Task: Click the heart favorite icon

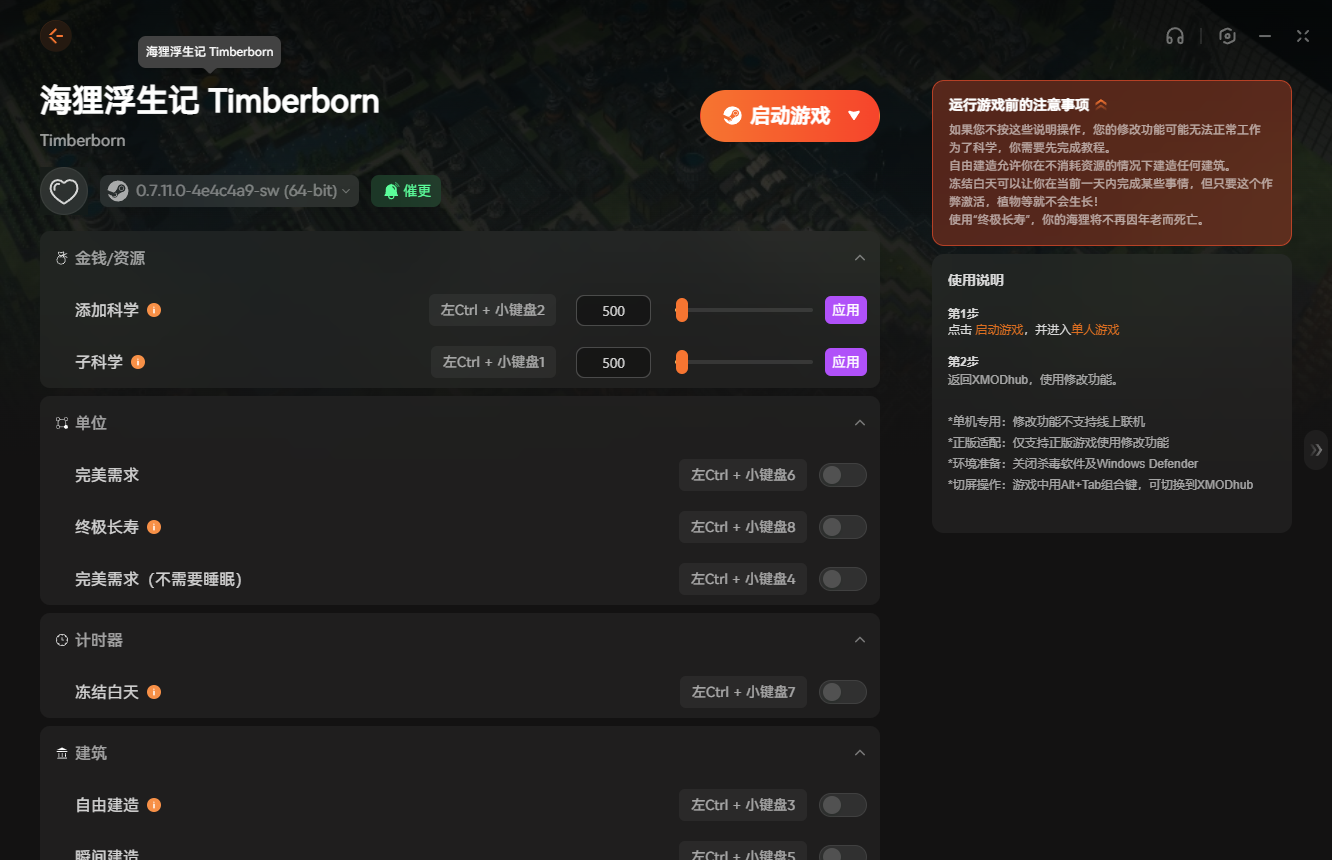Action: point(63,190)
